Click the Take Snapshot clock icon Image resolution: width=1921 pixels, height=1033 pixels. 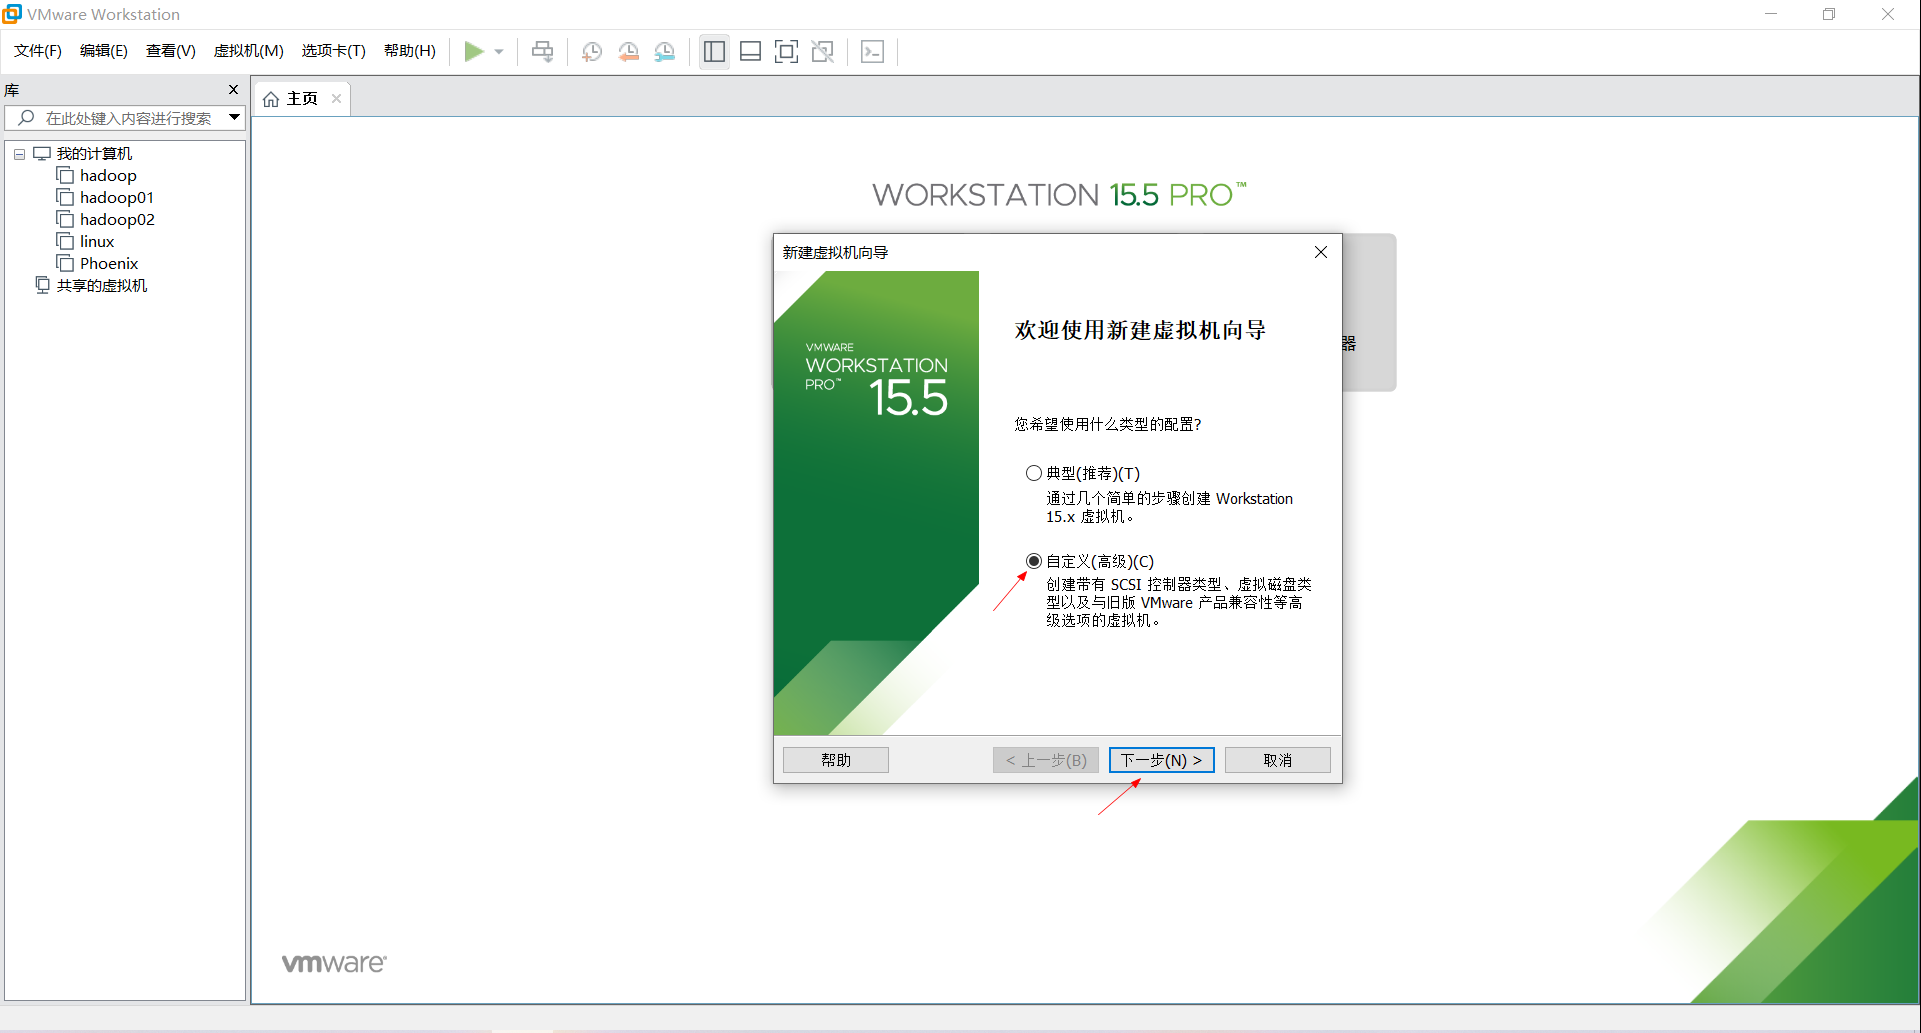592,51
